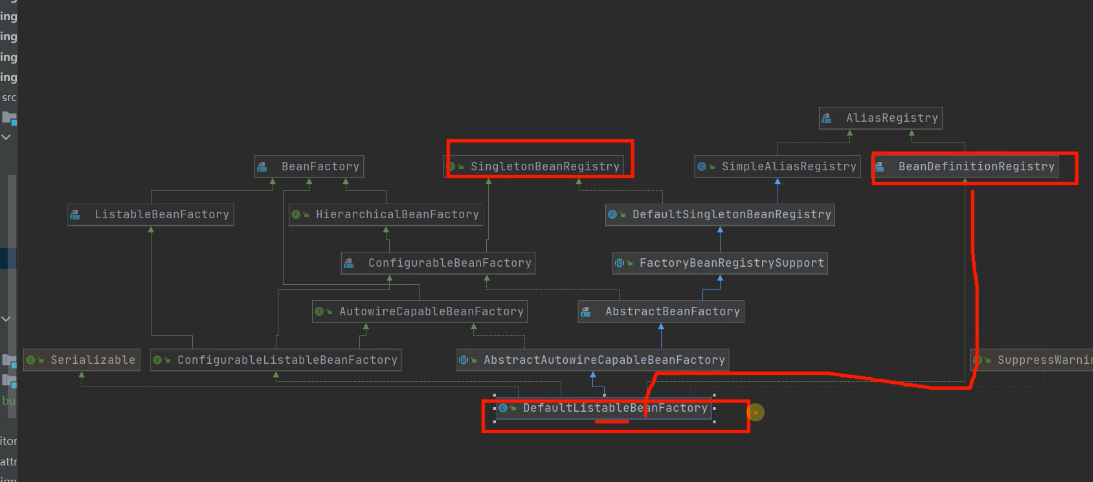Select the BeanDefinitionRegistry node

(x=965, y=167)
